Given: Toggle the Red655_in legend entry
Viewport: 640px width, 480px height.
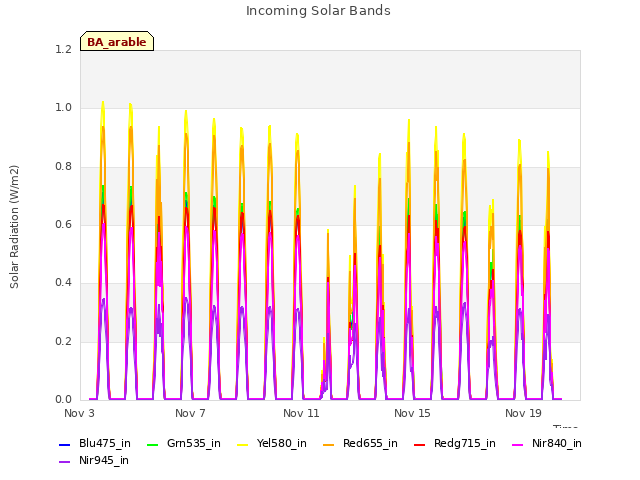Looking at the screenshot, I should (360, 444).
